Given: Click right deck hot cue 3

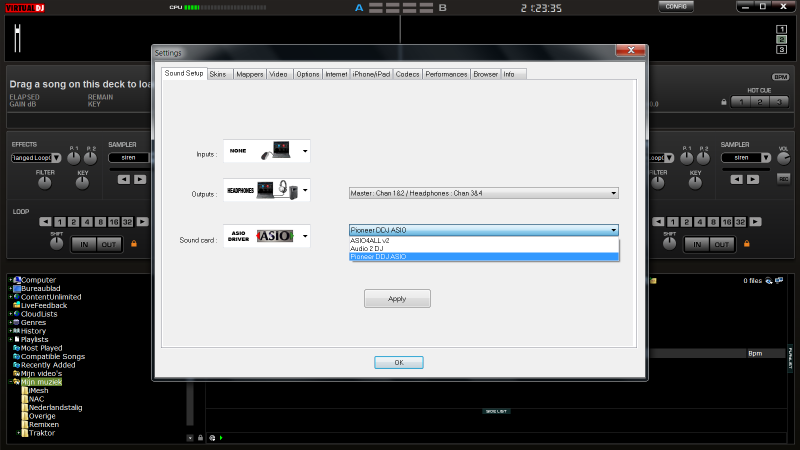Looking at the screenshot, I should 779,102.
